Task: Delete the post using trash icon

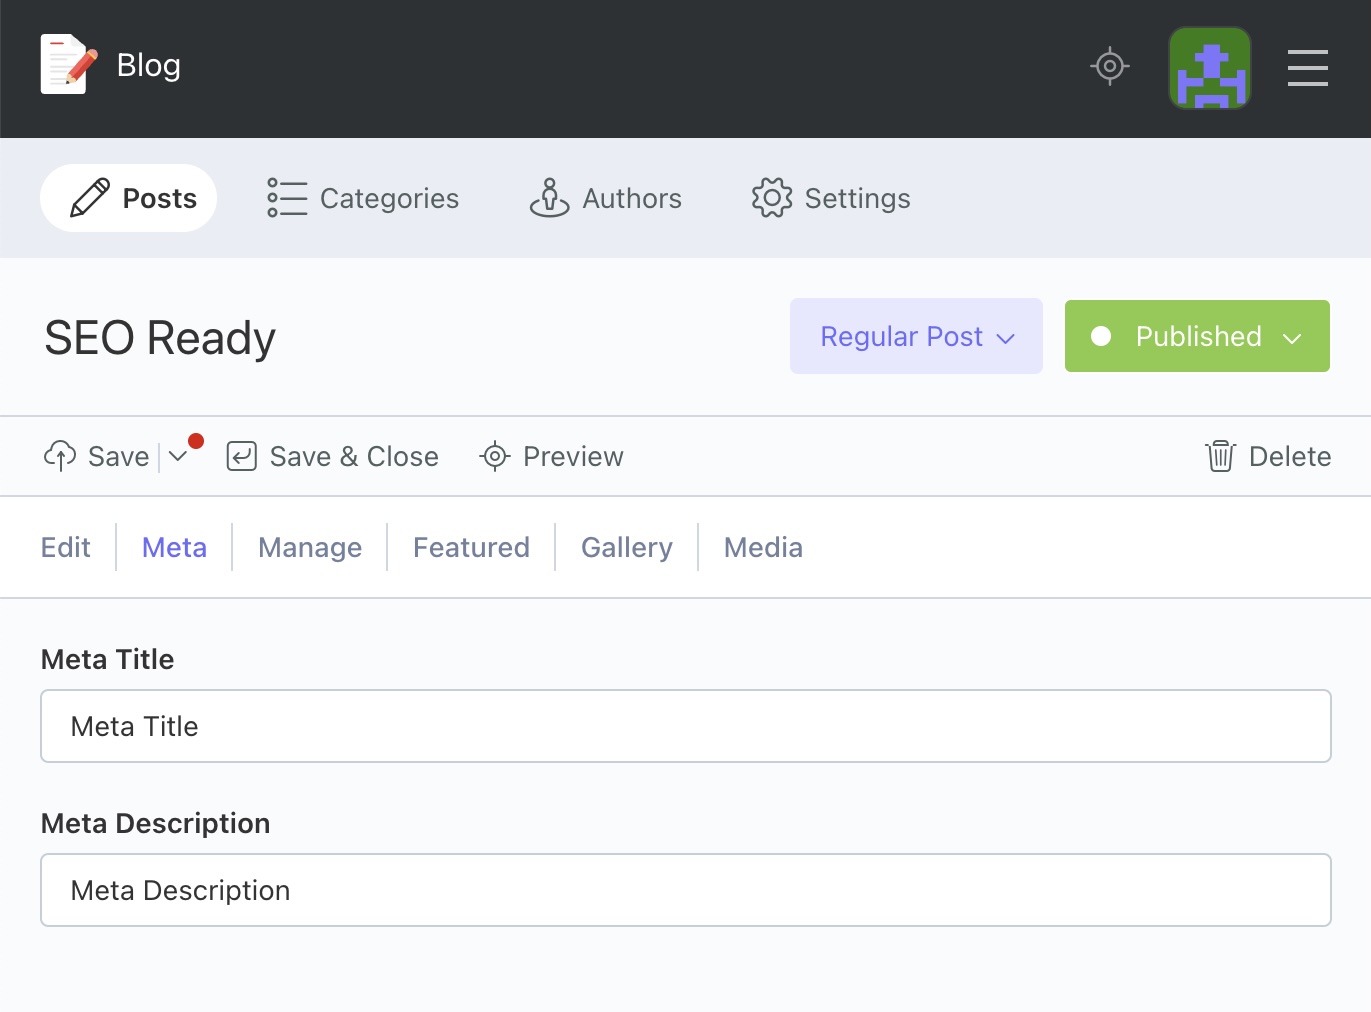Action: click(1267, 457)
